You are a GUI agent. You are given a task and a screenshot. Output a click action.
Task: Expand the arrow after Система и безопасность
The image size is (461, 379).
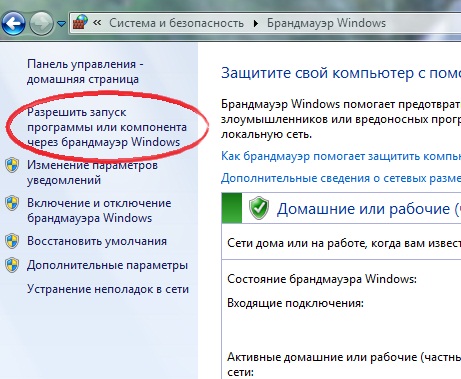(256, 23)
